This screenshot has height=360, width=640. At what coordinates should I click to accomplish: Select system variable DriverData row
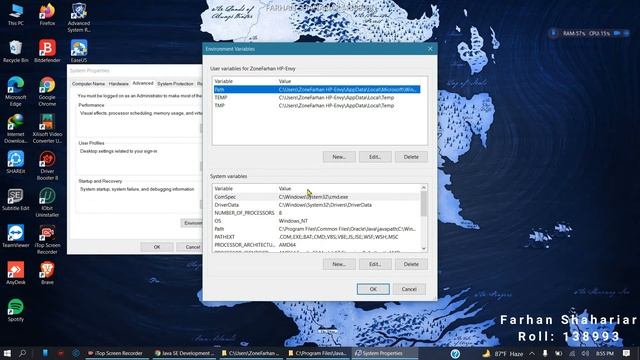pyautogui.click(x=317, y=205)
